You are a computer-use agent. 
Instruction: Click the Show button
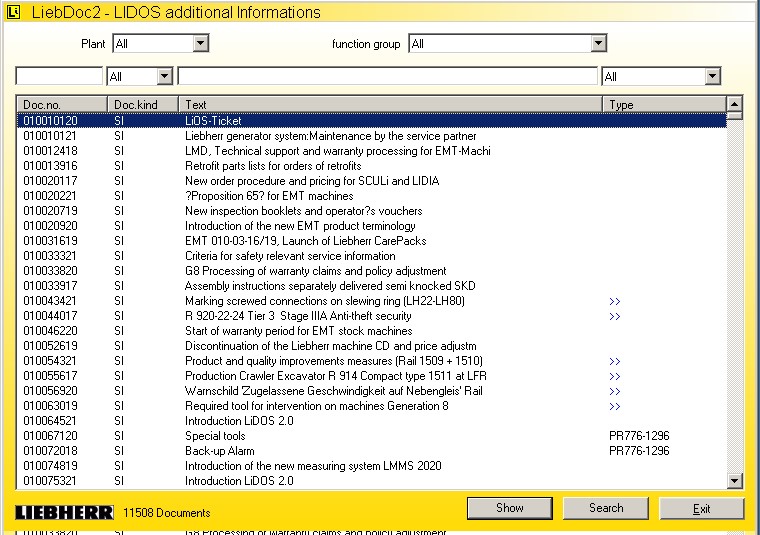(x=509, y=508)
